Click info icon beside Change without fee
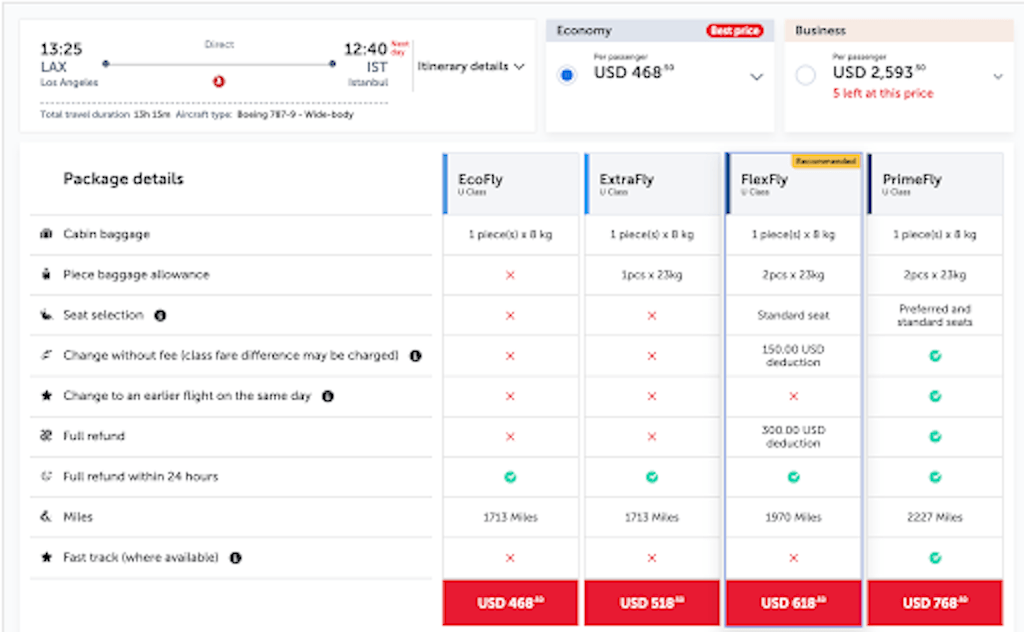 [x=415, y=355]
